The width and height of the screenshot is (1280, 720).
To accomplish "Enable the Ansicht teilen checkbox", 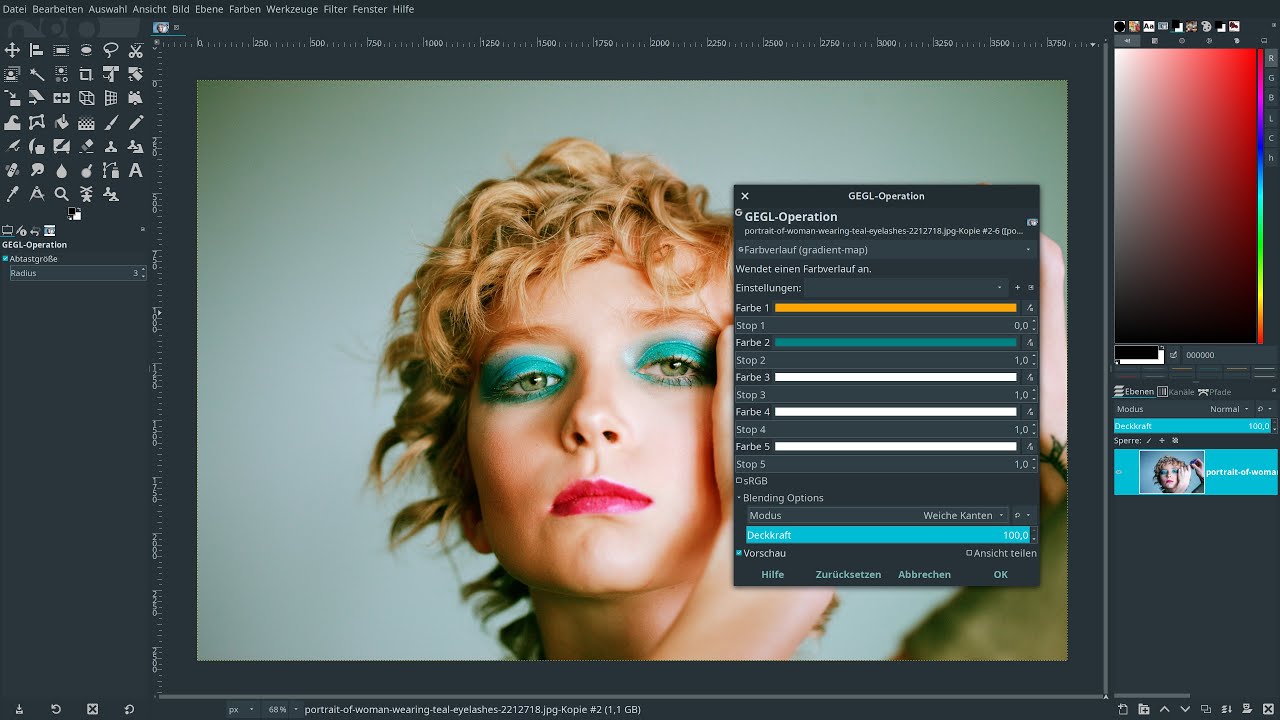I will tap(969, 553).
